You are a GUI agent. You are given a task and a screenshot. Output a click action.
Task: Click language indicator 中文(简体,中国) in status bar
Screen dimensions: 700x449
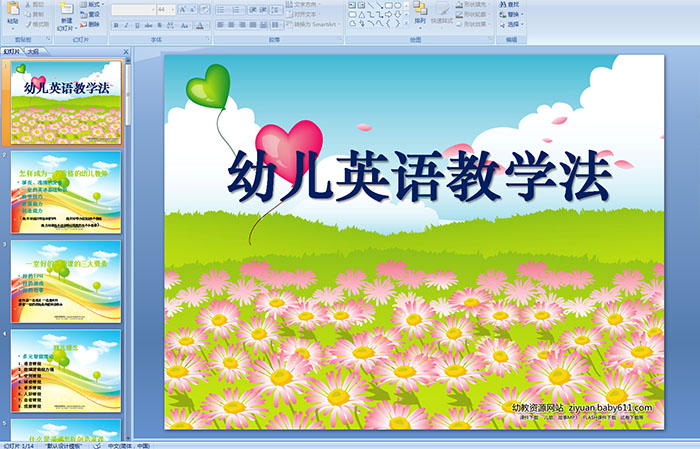(x=129, y=446)
